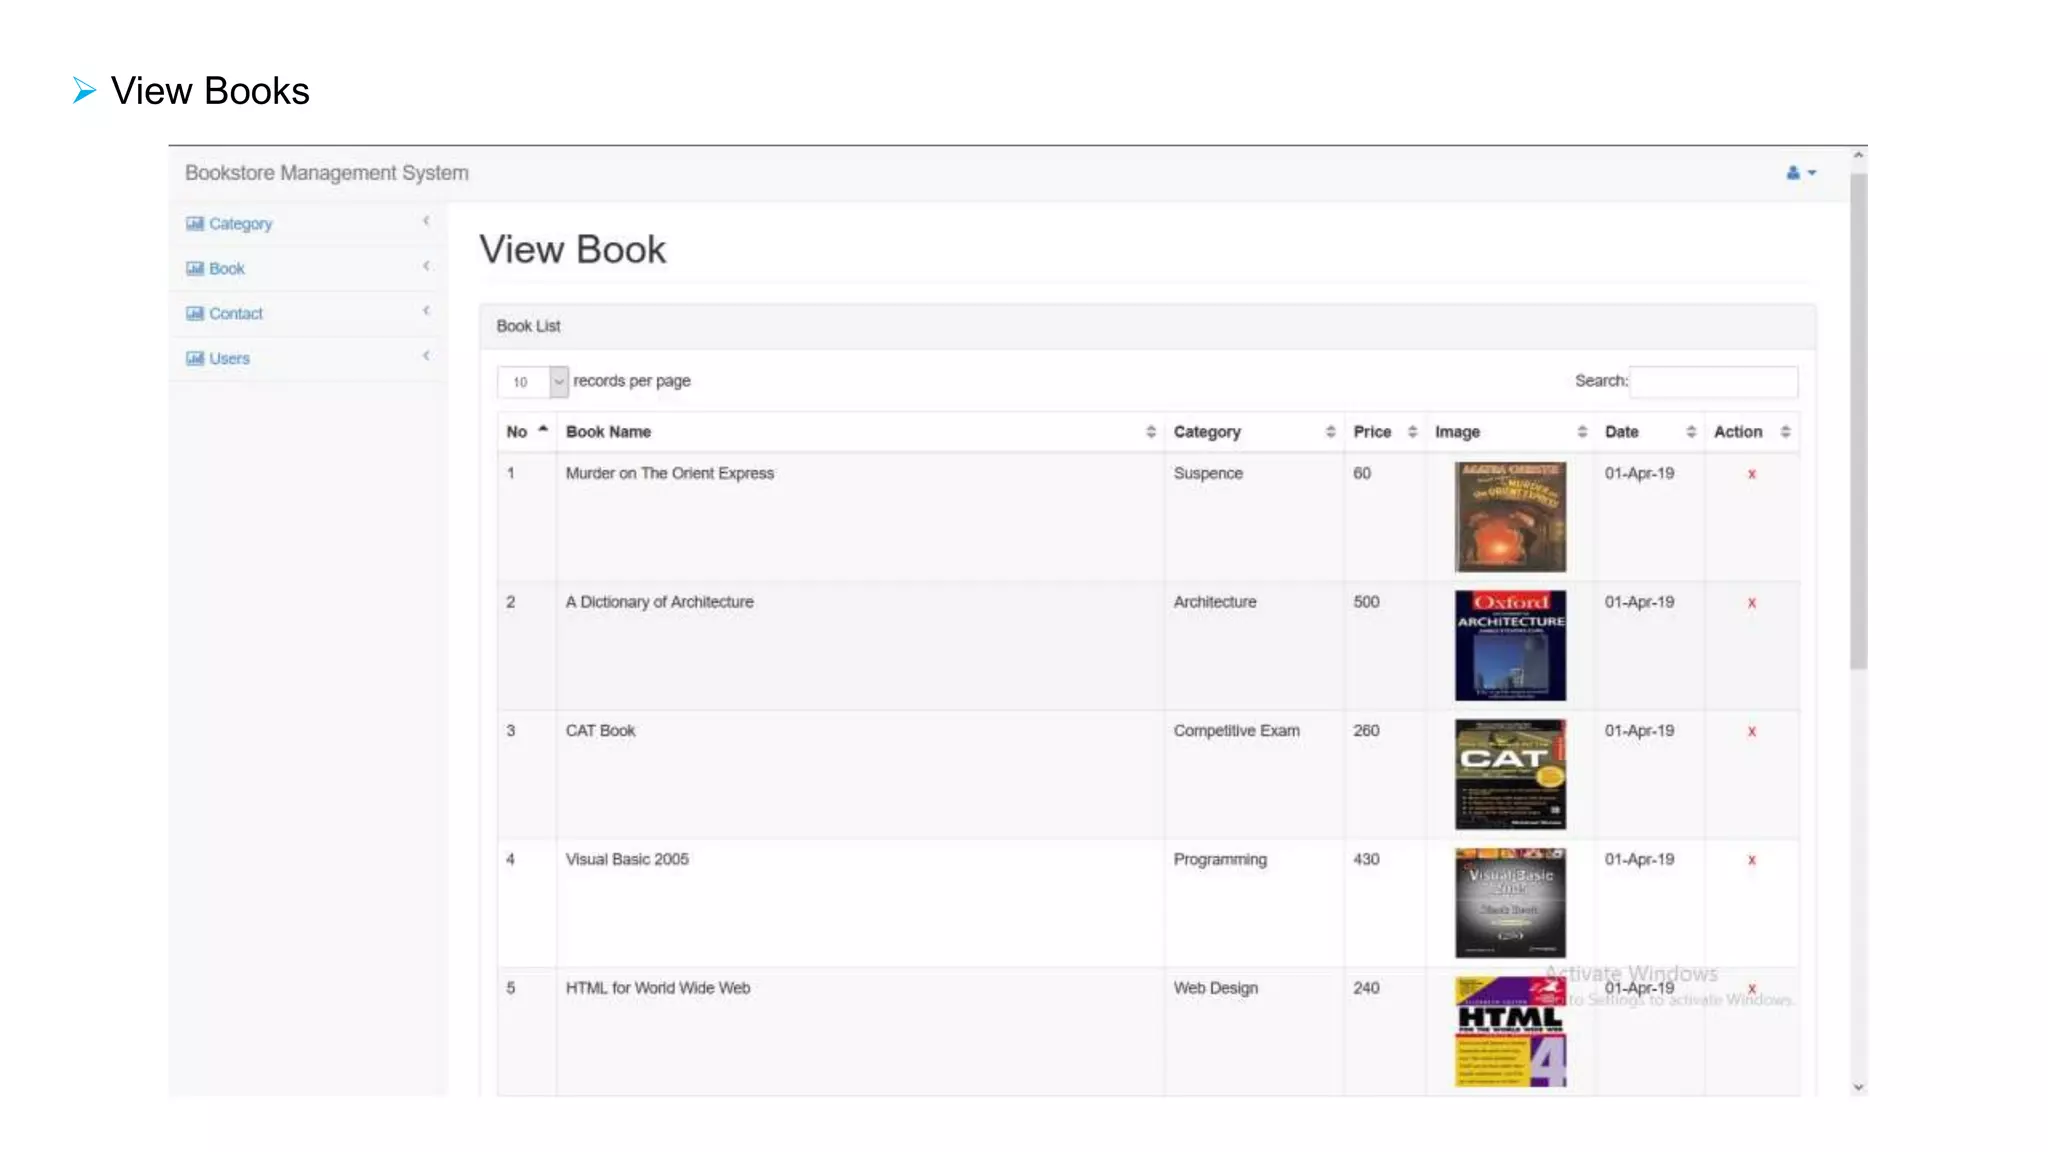Open the Book menu item
Viewport: 2048px width, 1152px height.
click(227, 269)
